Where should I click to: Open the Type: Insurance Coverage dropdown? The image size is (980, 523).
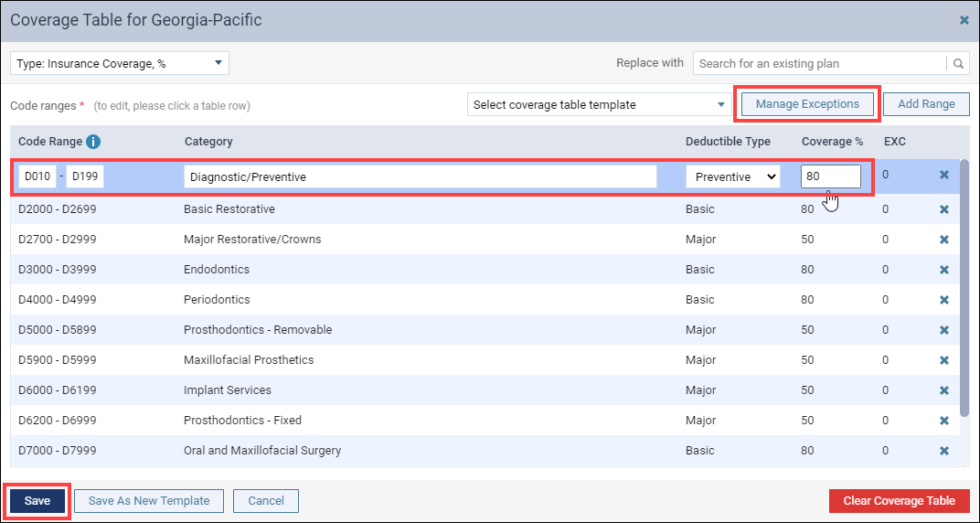(x=119, y=64)
